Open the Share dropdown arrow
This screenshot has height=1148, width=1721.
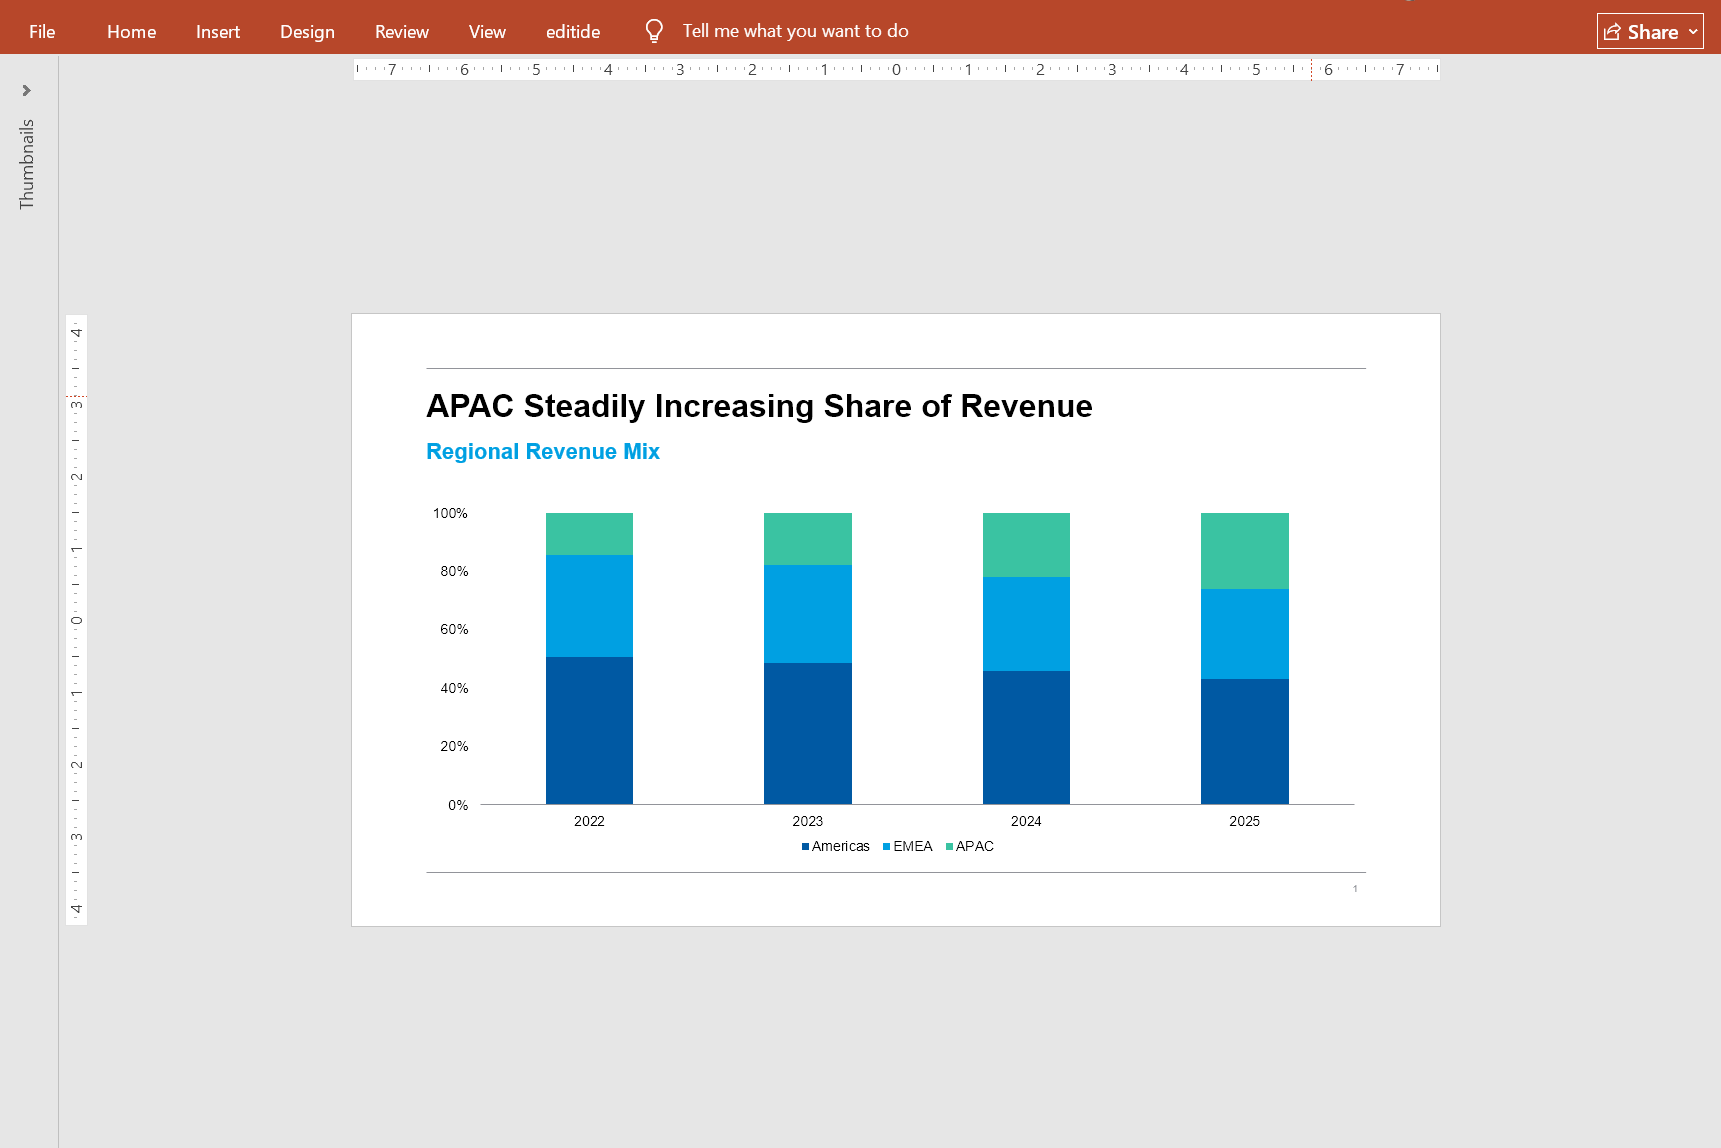(x=1693, y=31)
